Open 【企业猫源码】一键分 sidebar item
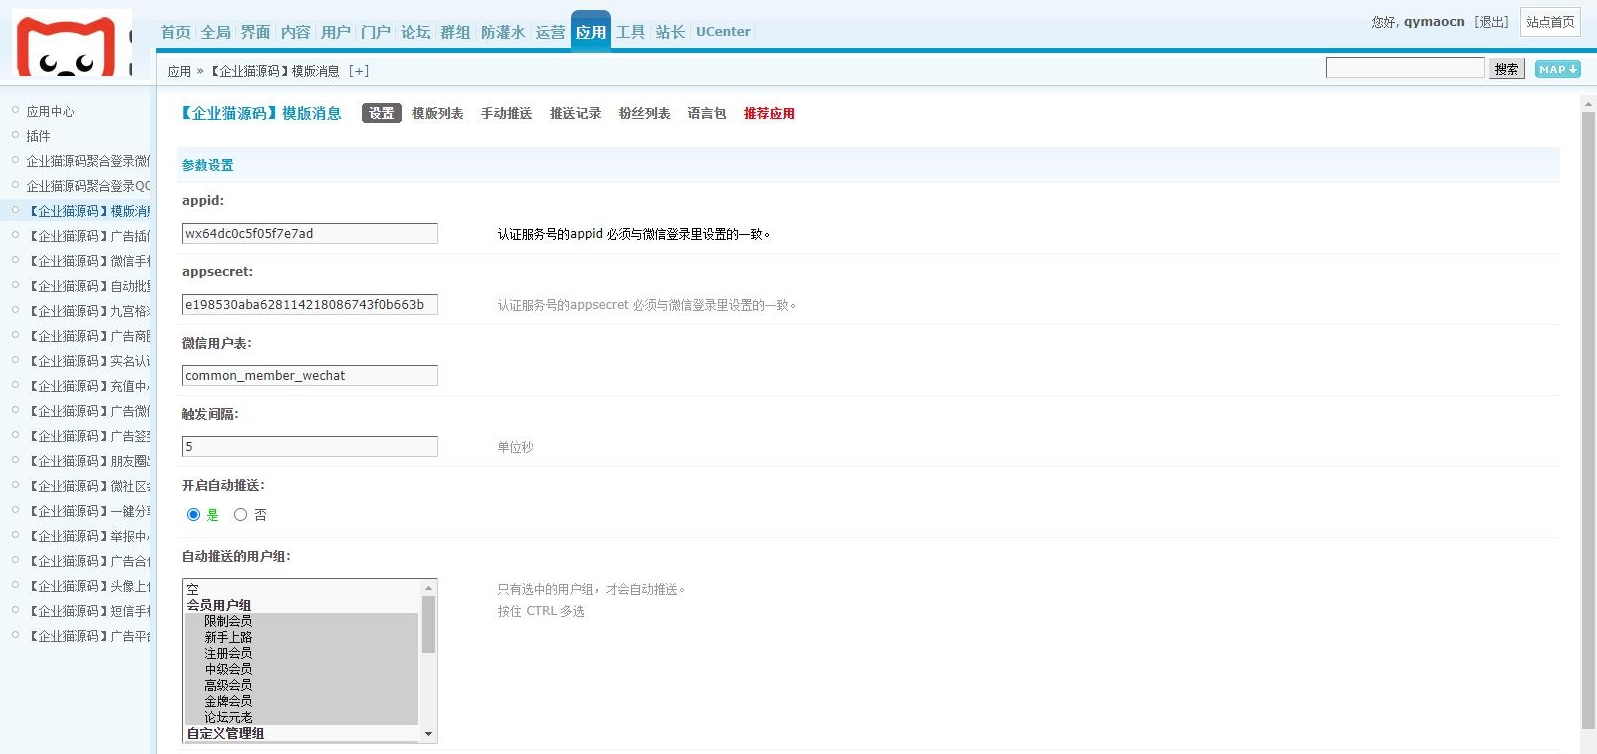1597x754 pixels. point(88,511)
